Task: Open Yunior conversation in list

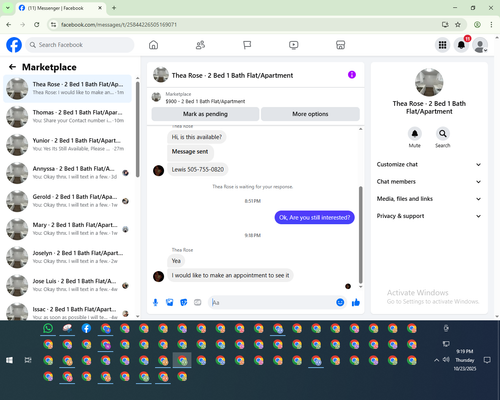Action: tap(67, 145)
